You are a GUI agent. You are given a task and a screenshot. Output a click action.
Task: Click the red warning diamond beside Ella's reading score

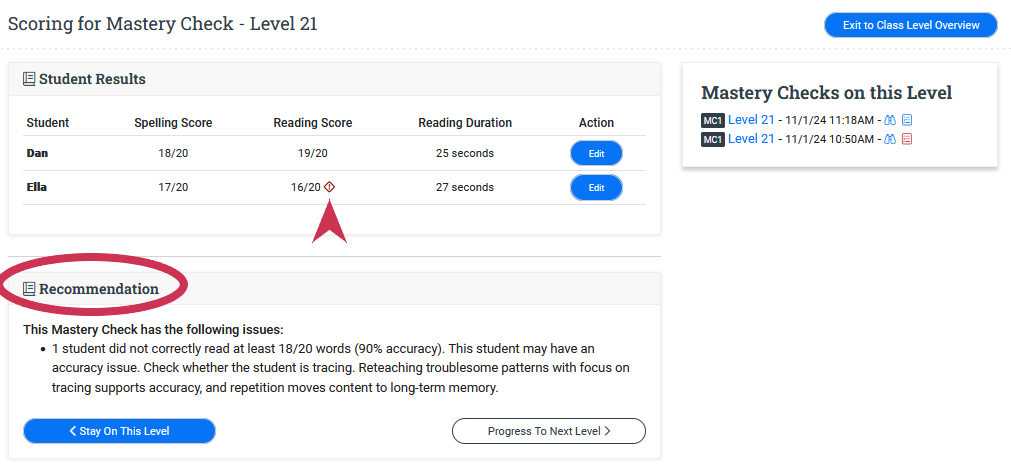click(329, 187)
